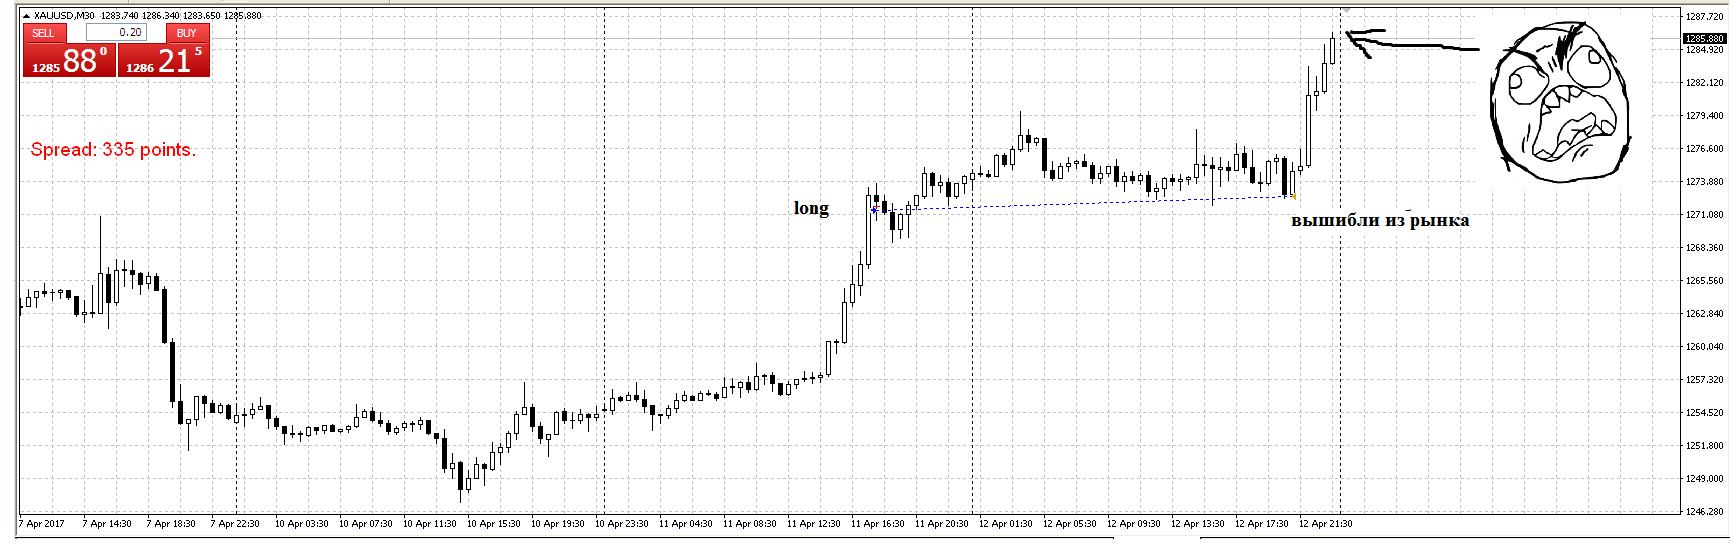This screenshot has width=1734, height=547.
Task: Click the '11 Apr 08:30' time label
Action: (749, 524)
